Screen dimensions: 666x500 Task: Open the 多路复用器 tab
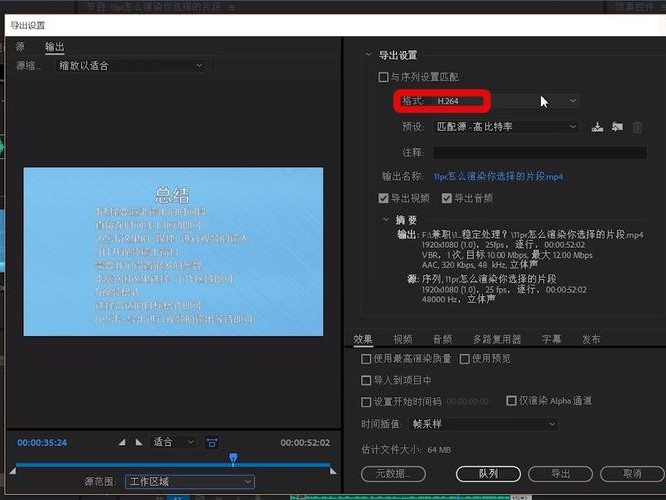coord(497,339)
